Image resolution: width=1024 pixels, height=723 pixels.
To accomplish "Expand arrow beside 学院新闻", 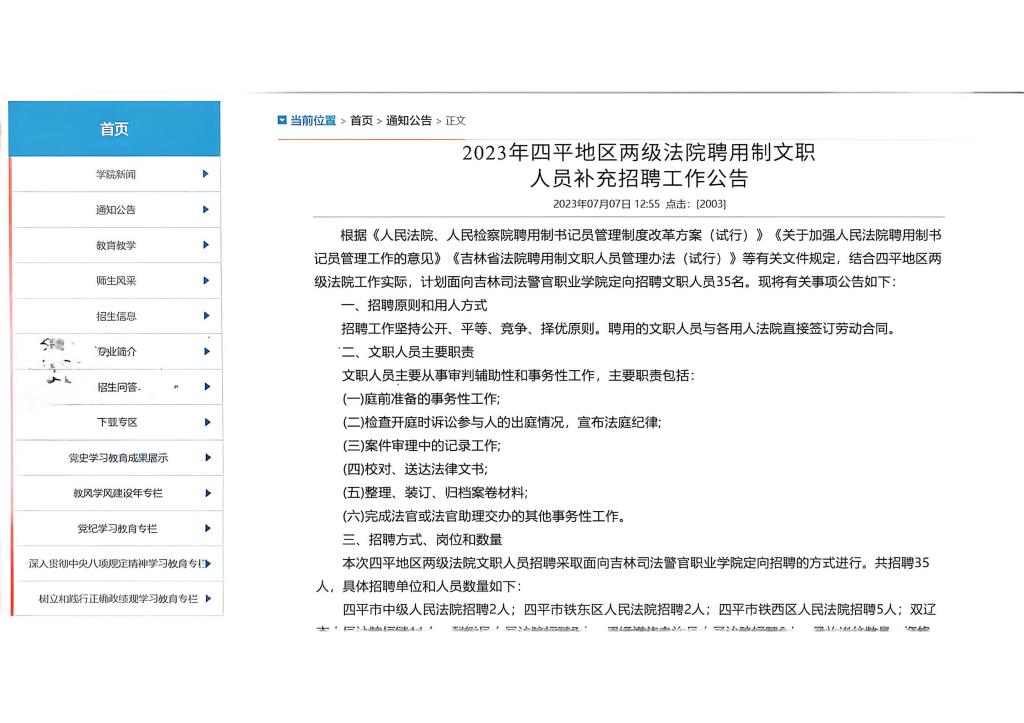I will [x=206, y=174].
